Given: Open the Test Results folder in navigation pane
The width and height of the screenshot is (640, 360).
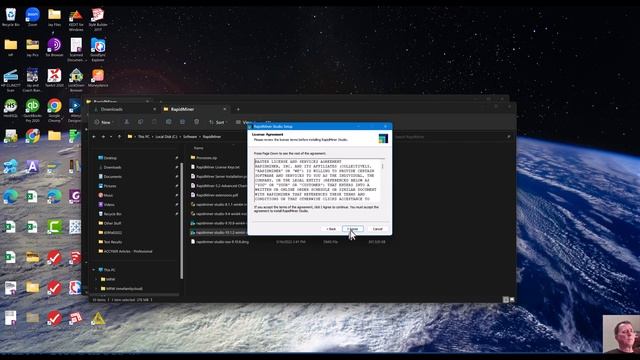Looking at the screenshot, I should (x=113, y=242).
